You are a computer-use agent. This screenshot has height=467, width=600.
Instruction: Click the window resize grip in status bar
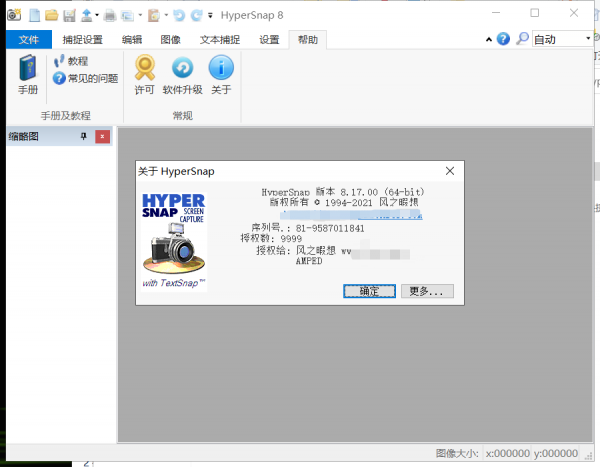(589, 455)
